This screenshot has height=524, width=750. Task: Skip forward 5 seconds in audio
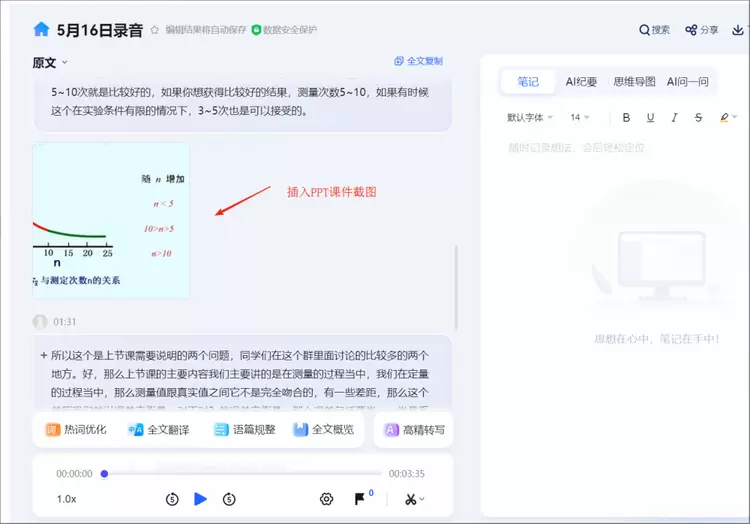click(229, 499)
